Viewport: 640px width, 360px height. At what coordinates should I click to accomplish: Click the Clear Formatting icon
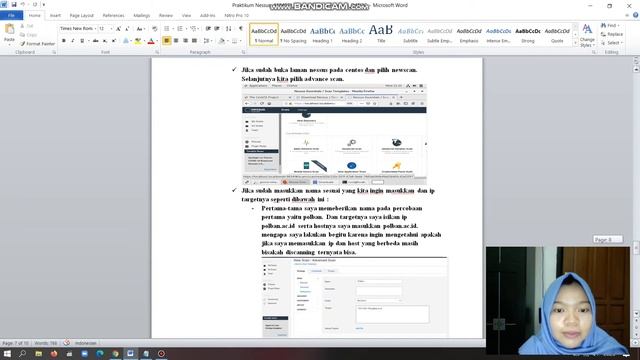coord(155,29)
